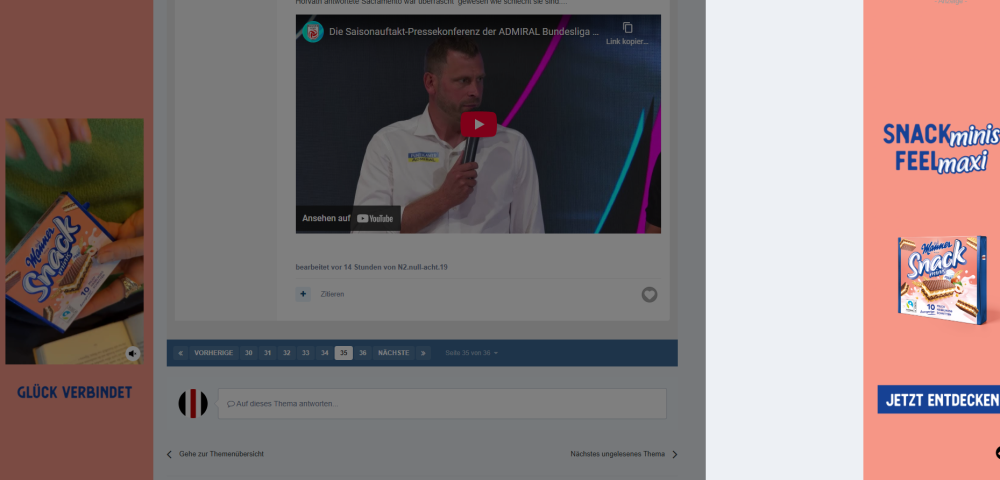Jump to last page double-arrow
The width and height of the screenshot is (1000, 480).
click(x=423, y=353)
